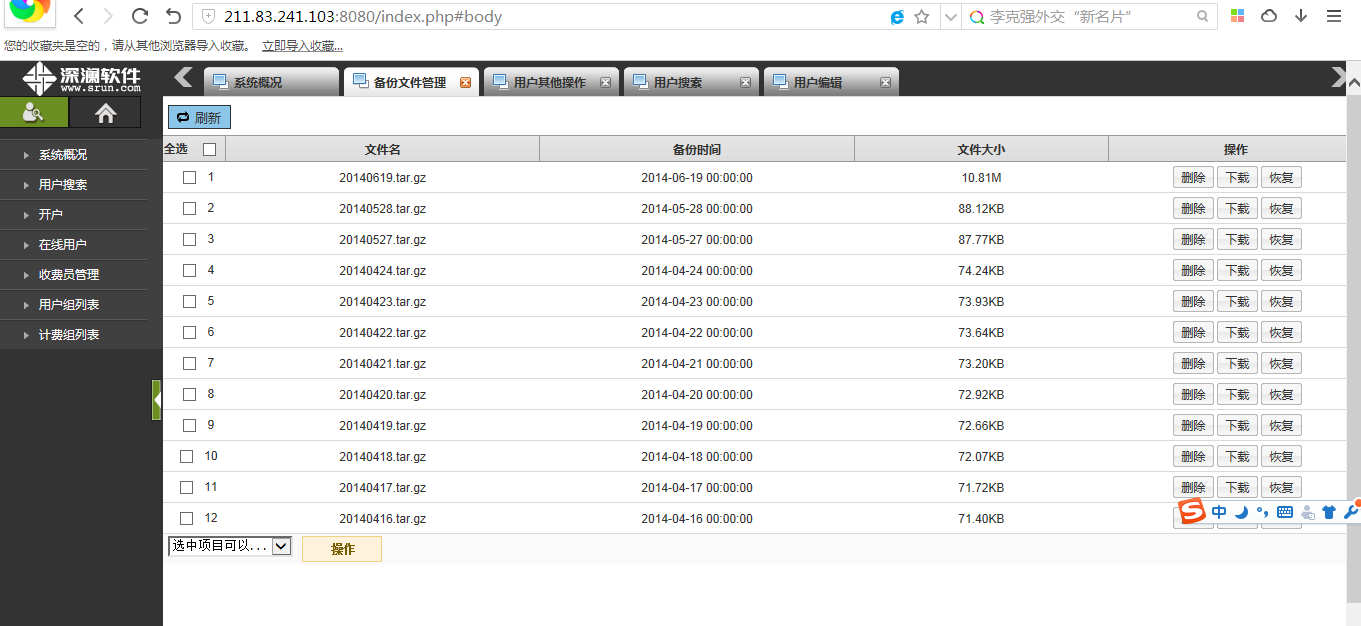Check the box for row 10 20140418.tar.gz
Screen dimensions: 1361x626
(x=186, y=457)
